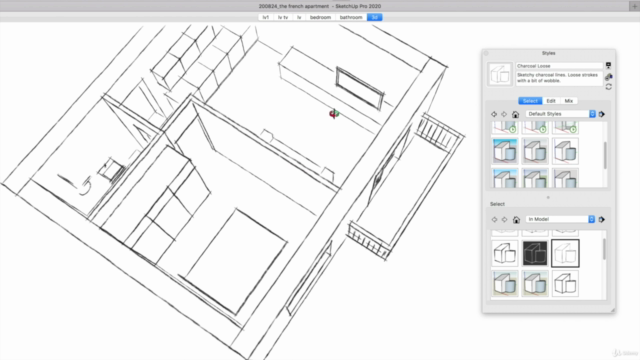
Task: Pick the blue-sky style in Default Styles
Action: point(505,151)
